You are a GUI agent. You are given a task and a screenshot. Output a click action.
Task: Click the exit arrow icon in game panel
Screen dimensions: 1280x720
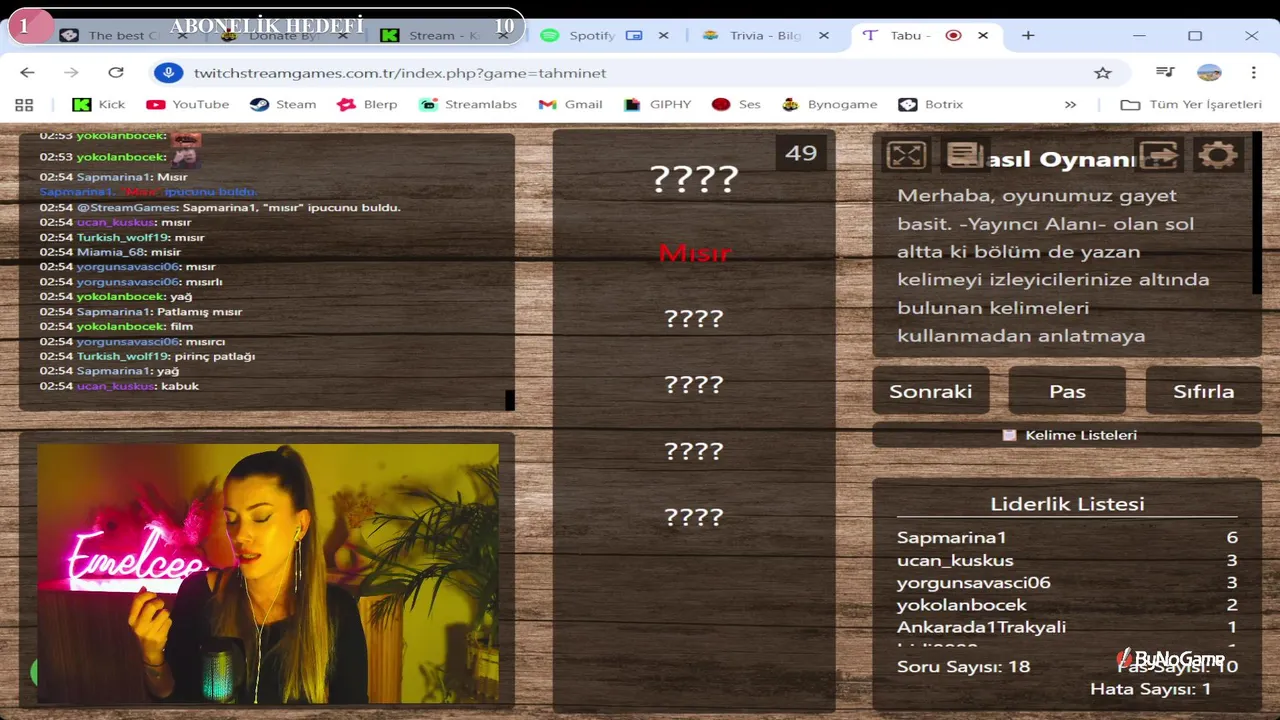tap(1158, 155)
